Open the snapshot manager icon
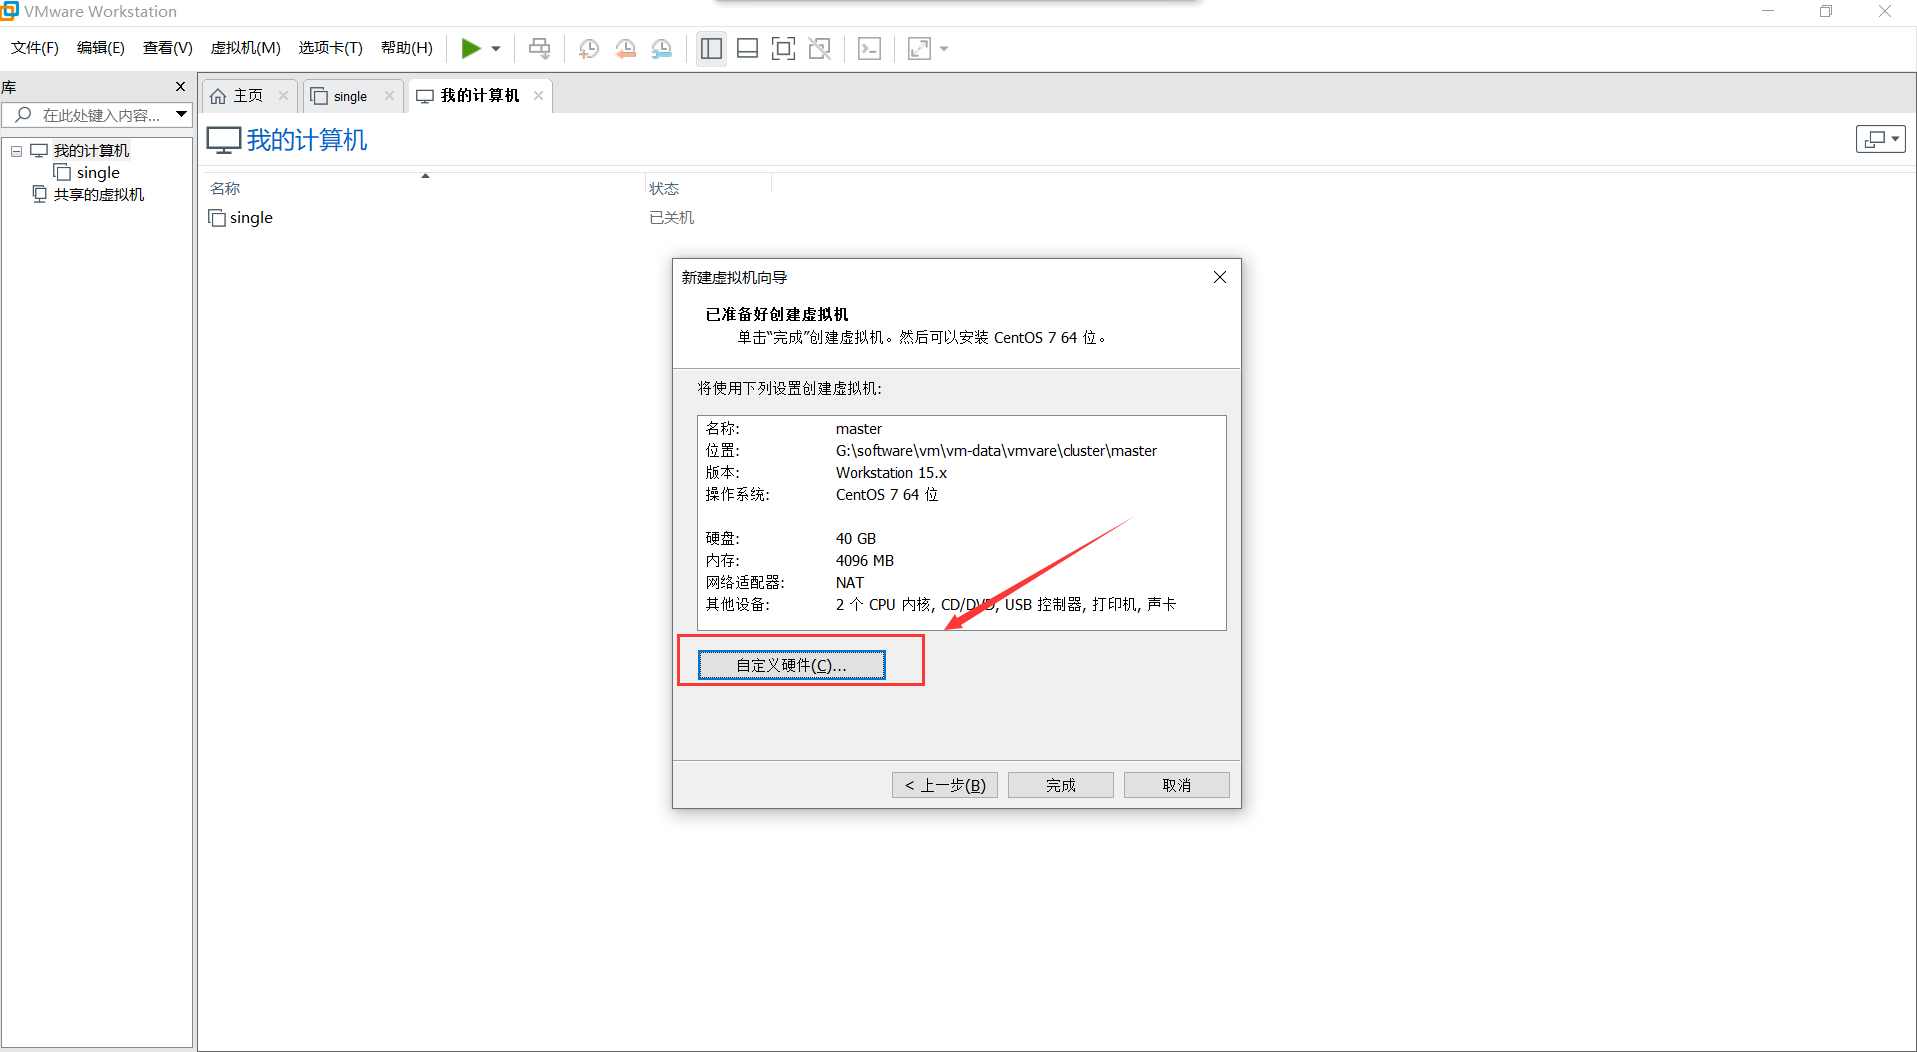1917x1052 pixels. tap(662, 48)
